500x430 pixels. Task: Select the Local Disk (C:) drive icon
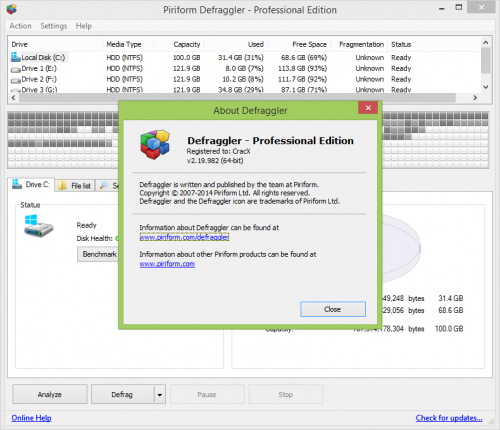pyautogui.click(x=16, y=57)
